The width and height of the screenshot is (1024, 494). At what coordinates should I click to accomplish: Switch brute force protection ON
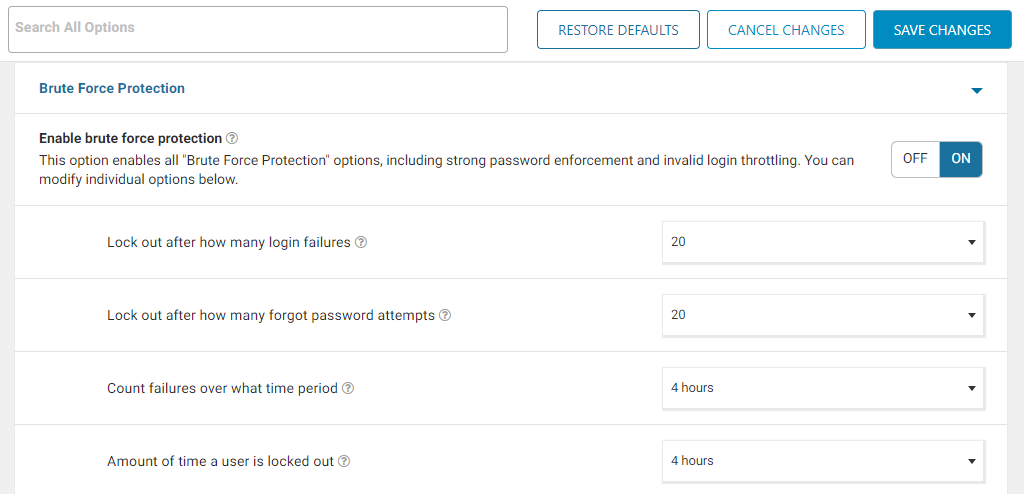coord(961,159)
